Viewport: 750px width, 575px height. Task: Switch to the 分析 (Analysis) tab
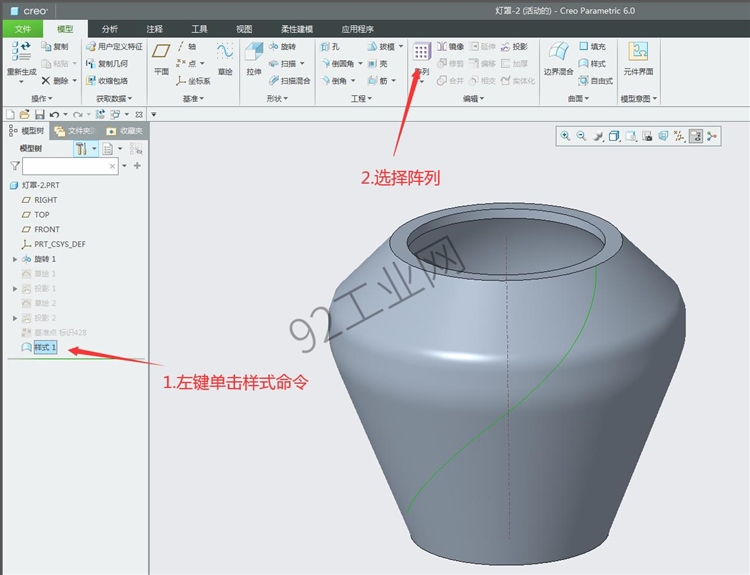110,29
